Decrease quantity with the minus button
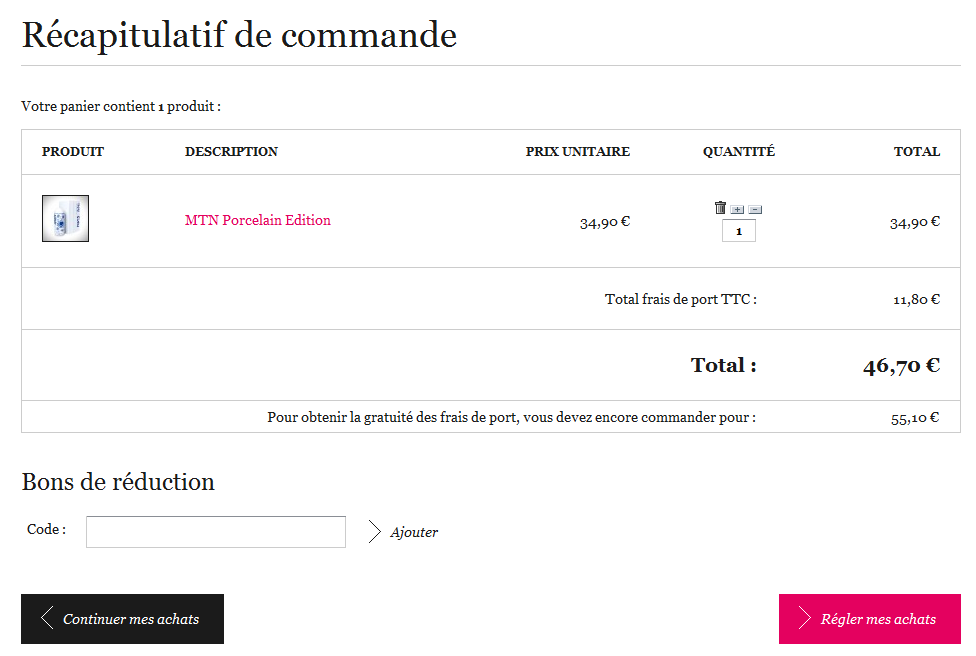This screenshot has height=656, width=976. point(755,209)
